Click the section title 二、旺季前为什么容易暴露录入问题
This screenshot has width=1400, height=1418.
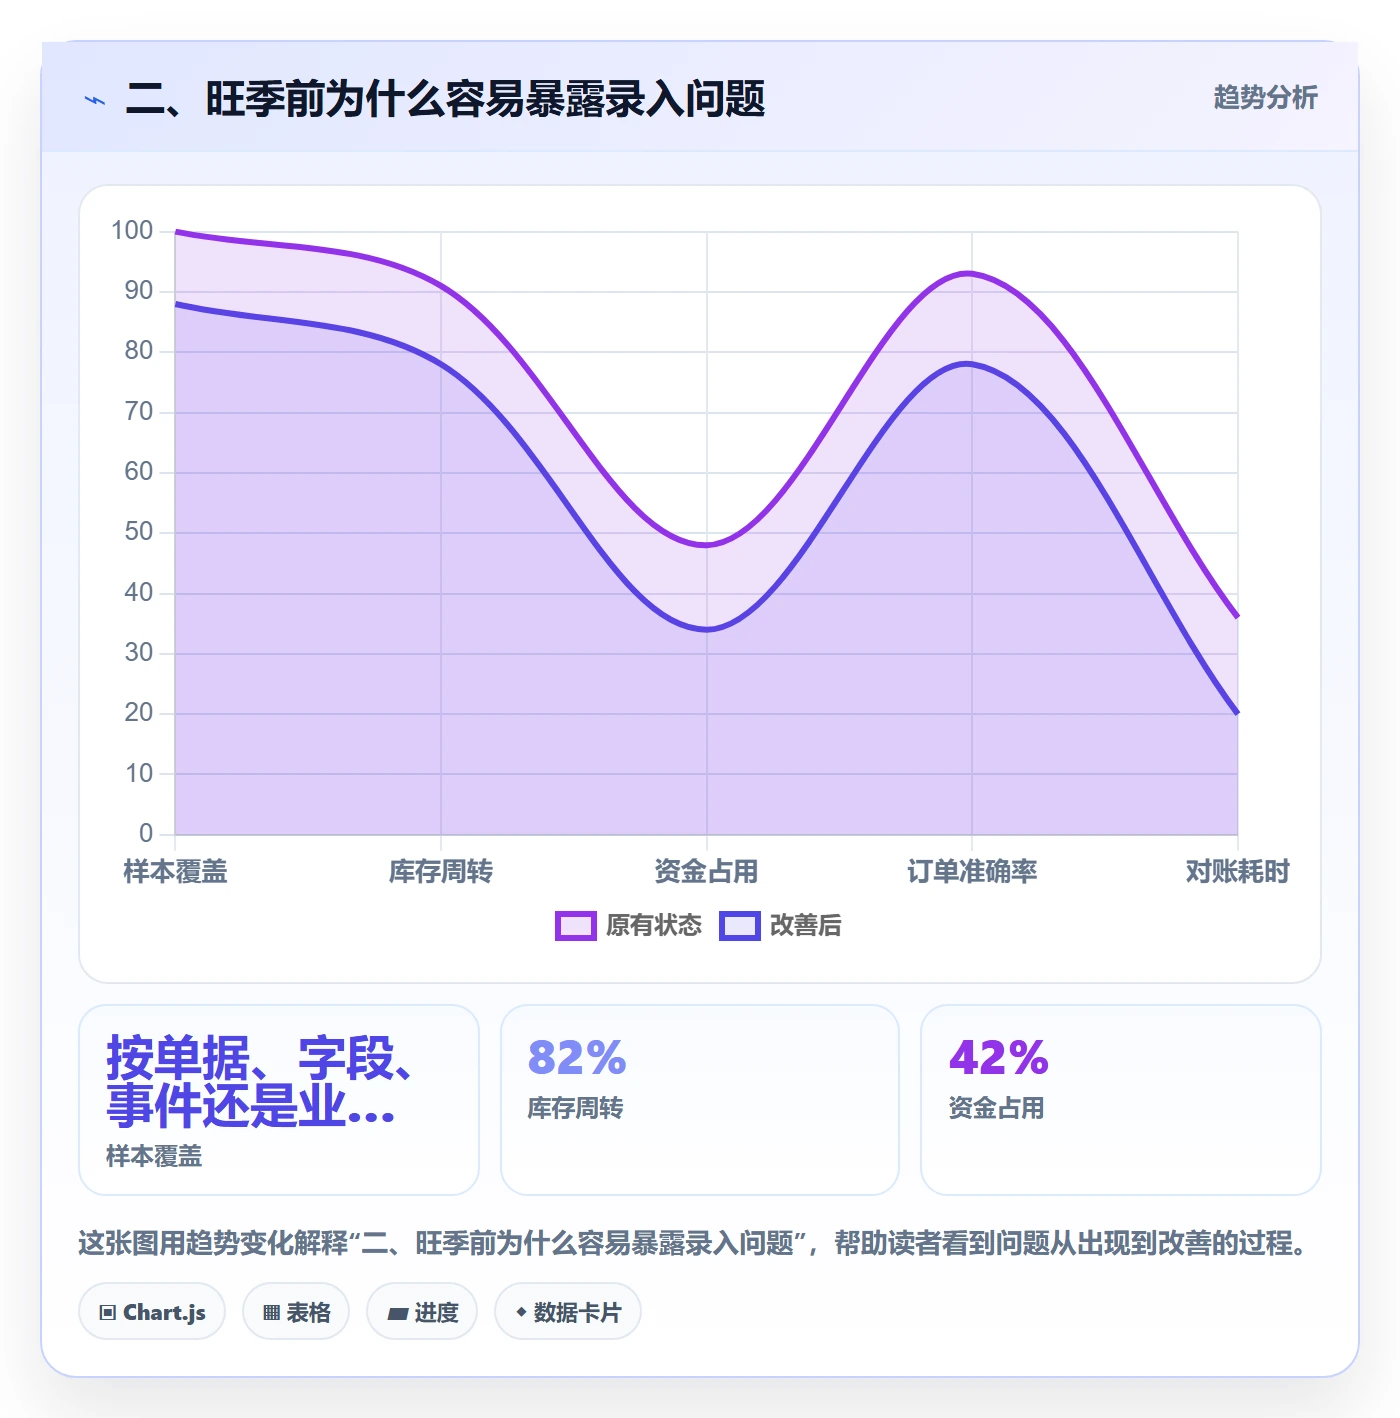[x=445, y=99]
